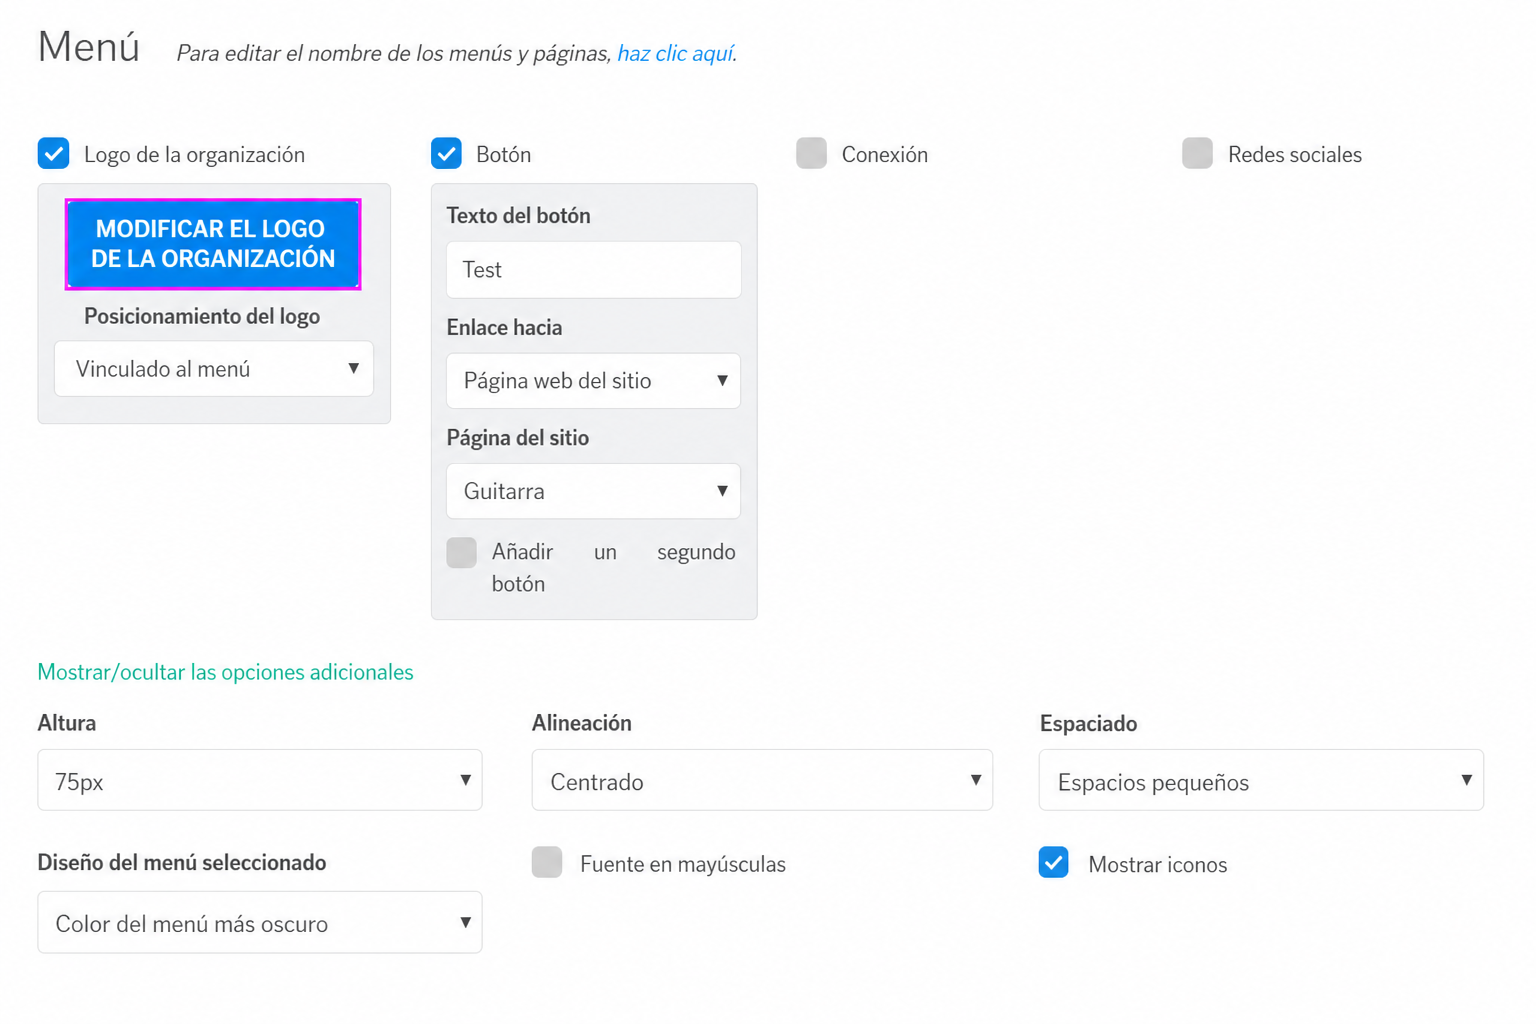This screenshot has height=1024, width=1536.
Task: Disable the Mostrar iconos checkbox
Action: pos(1054,862)
